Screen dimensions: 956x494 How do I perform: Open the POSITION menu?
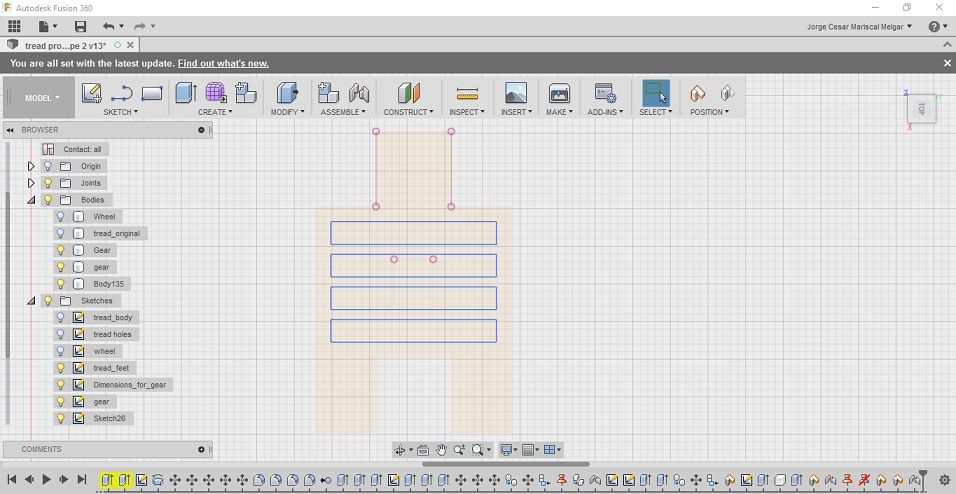click(x=709, y=112)
